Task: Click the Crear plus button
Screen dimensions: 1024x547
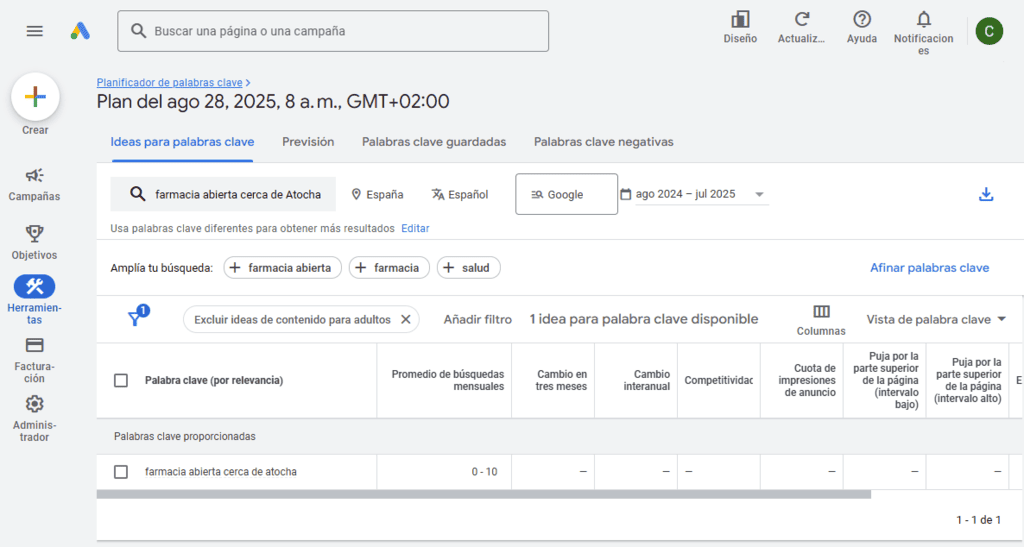Action: (35, 97)
